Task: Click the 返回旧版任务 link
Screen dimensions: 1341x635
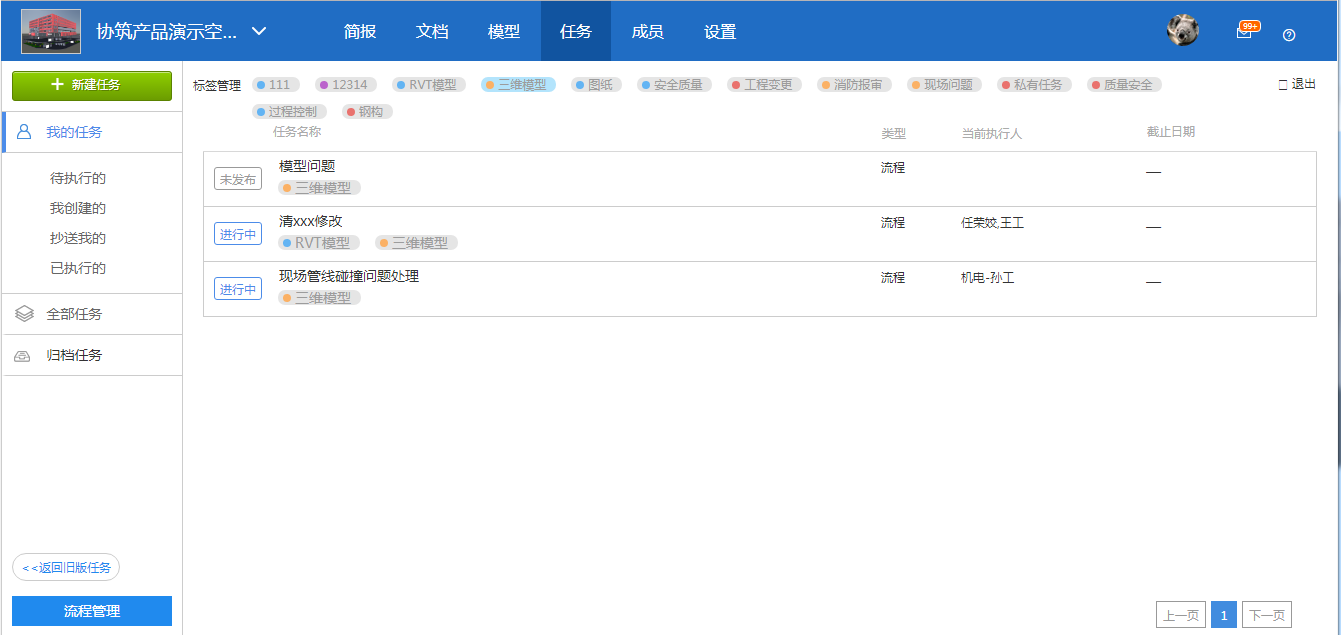Action: [65, 567]
